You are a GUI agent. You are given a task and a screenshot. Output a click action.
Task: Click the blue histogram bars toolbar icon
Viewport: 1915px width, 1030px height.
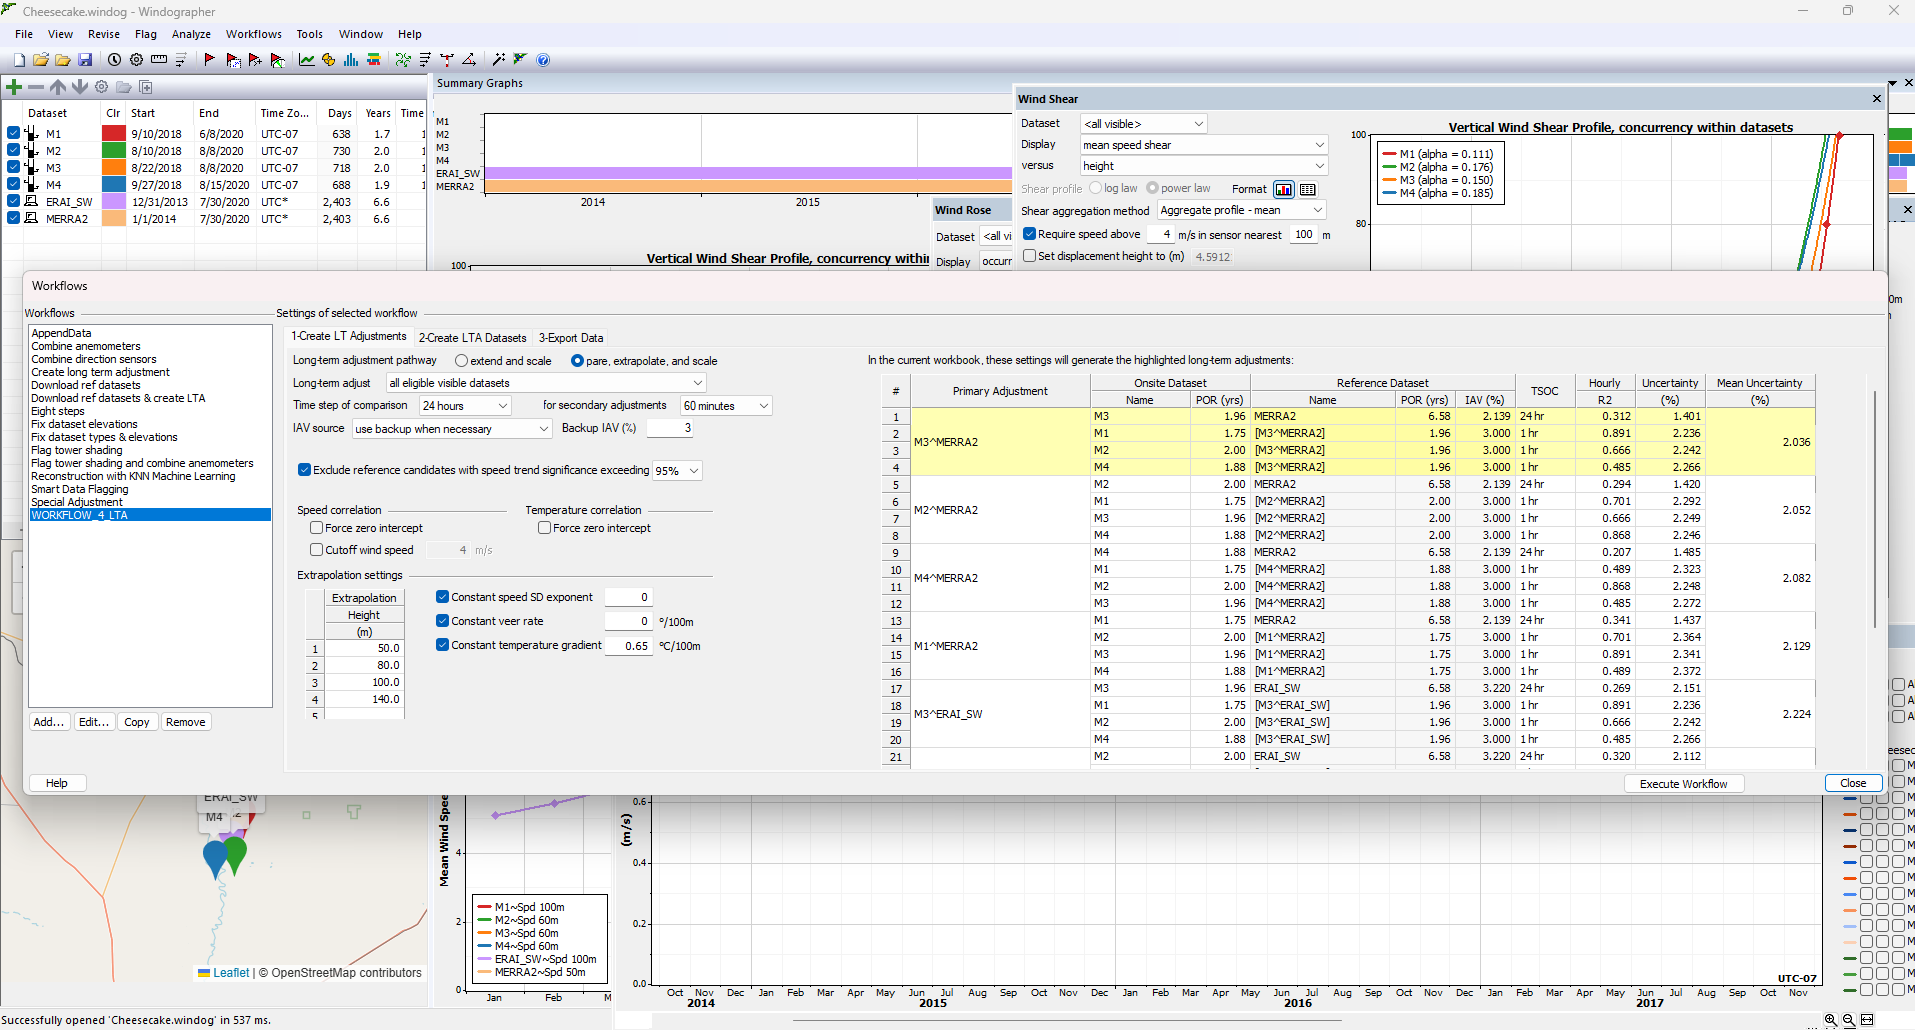pyautogui.click(x=351, y=60)
